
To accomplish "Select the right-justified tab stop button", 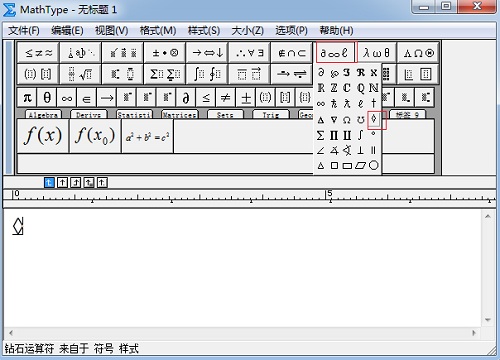I will tap(76, 182).
